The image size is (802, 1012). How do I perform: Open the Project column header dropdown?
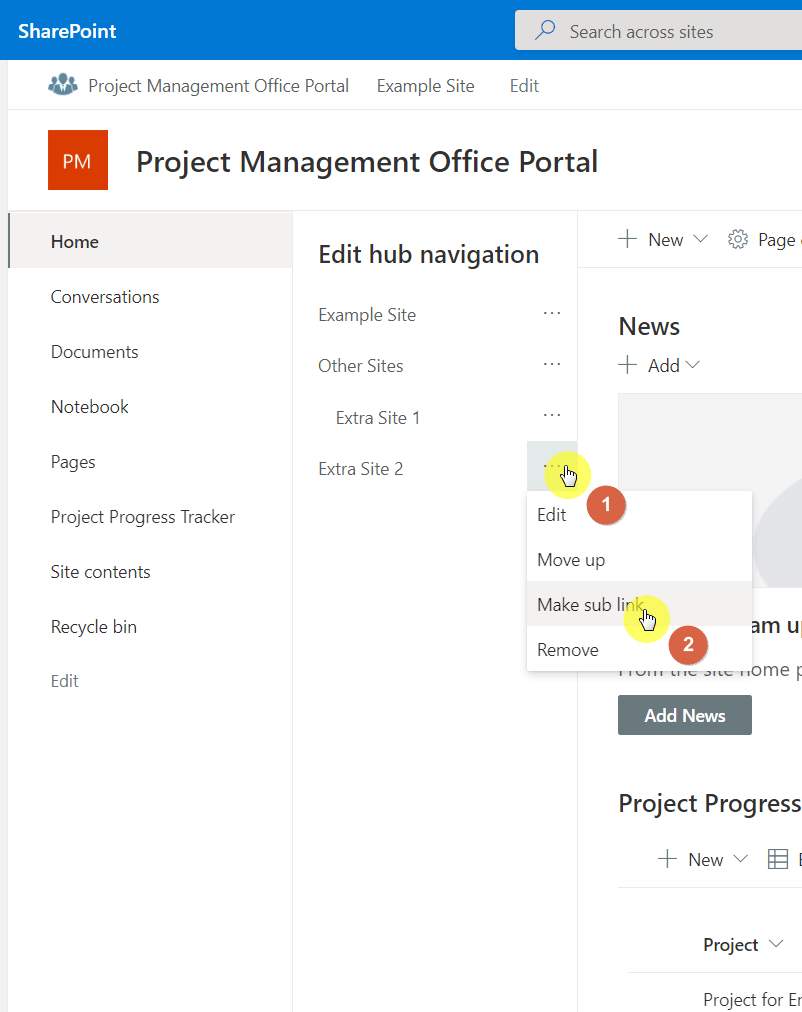(776, 944)
